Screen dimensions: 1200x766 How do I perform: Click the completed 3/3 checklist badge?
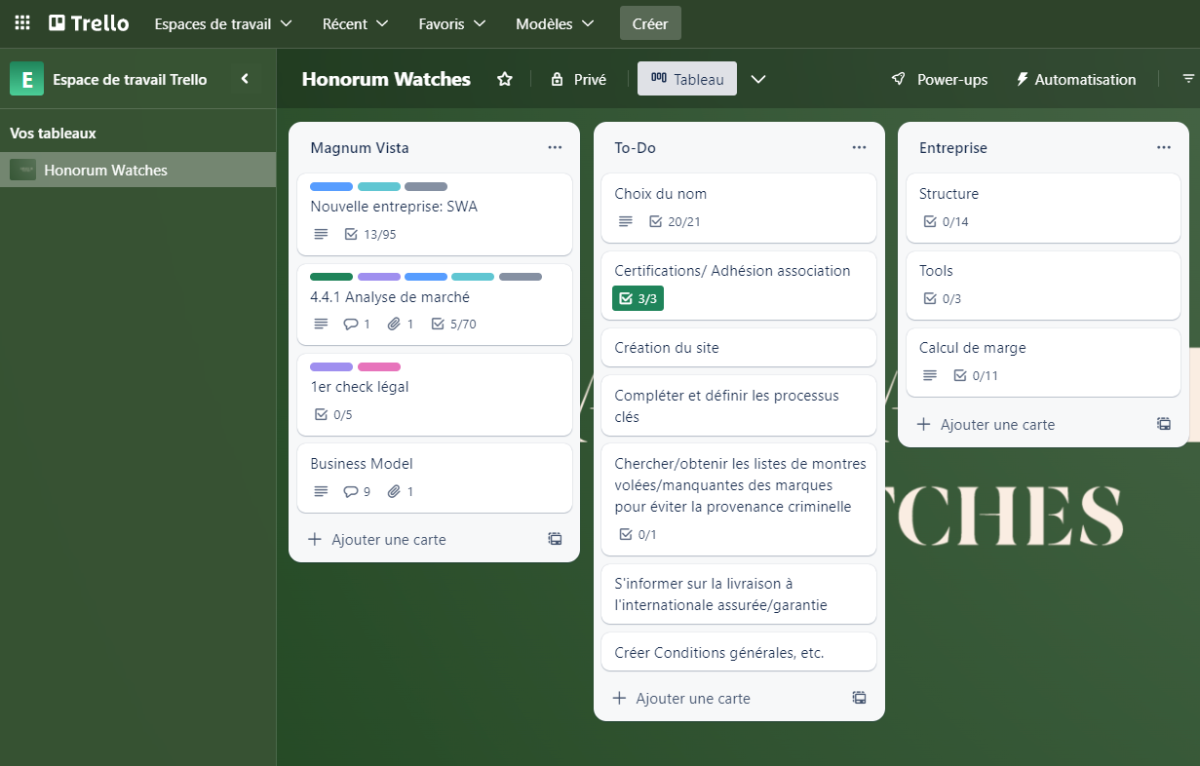(x=638, y=298)
